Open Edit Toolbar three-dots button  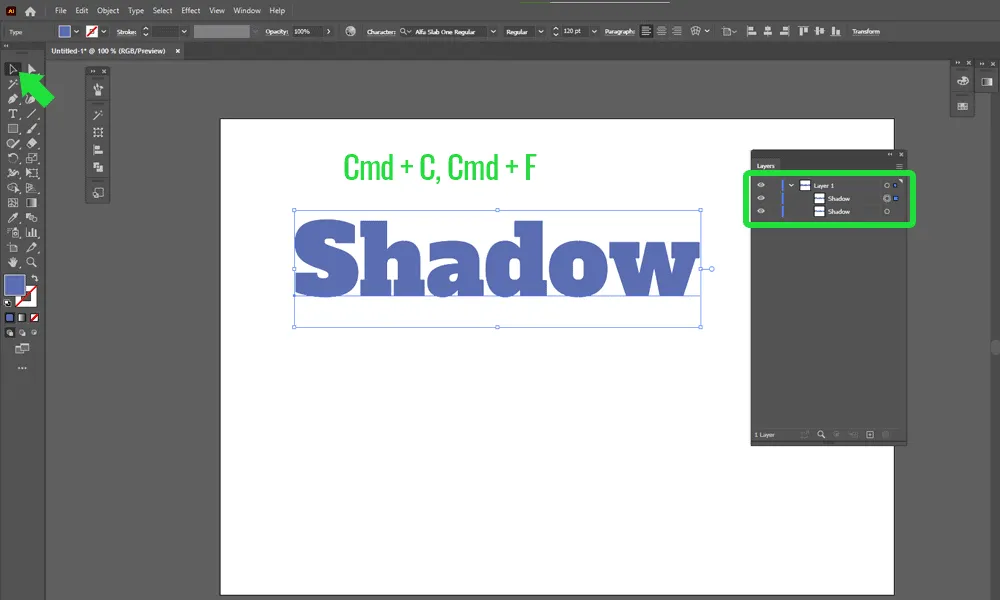pyautogui.click(x=22, y=368)
